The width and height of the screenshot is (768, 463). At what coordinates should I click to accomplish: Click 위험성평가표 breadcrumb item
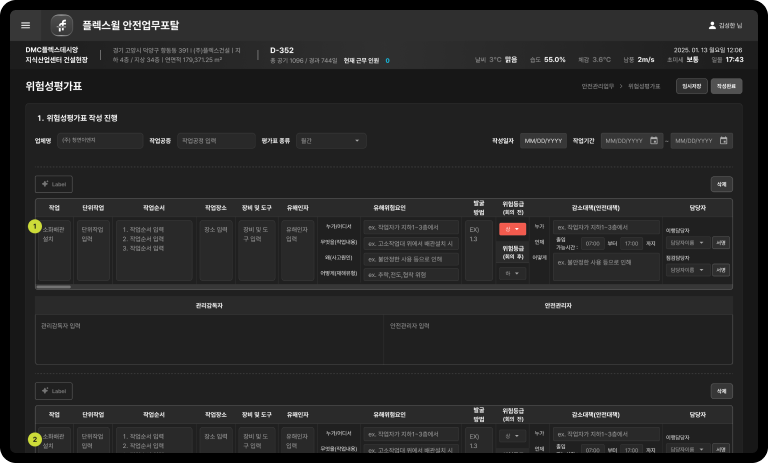(x=644, y=86)
